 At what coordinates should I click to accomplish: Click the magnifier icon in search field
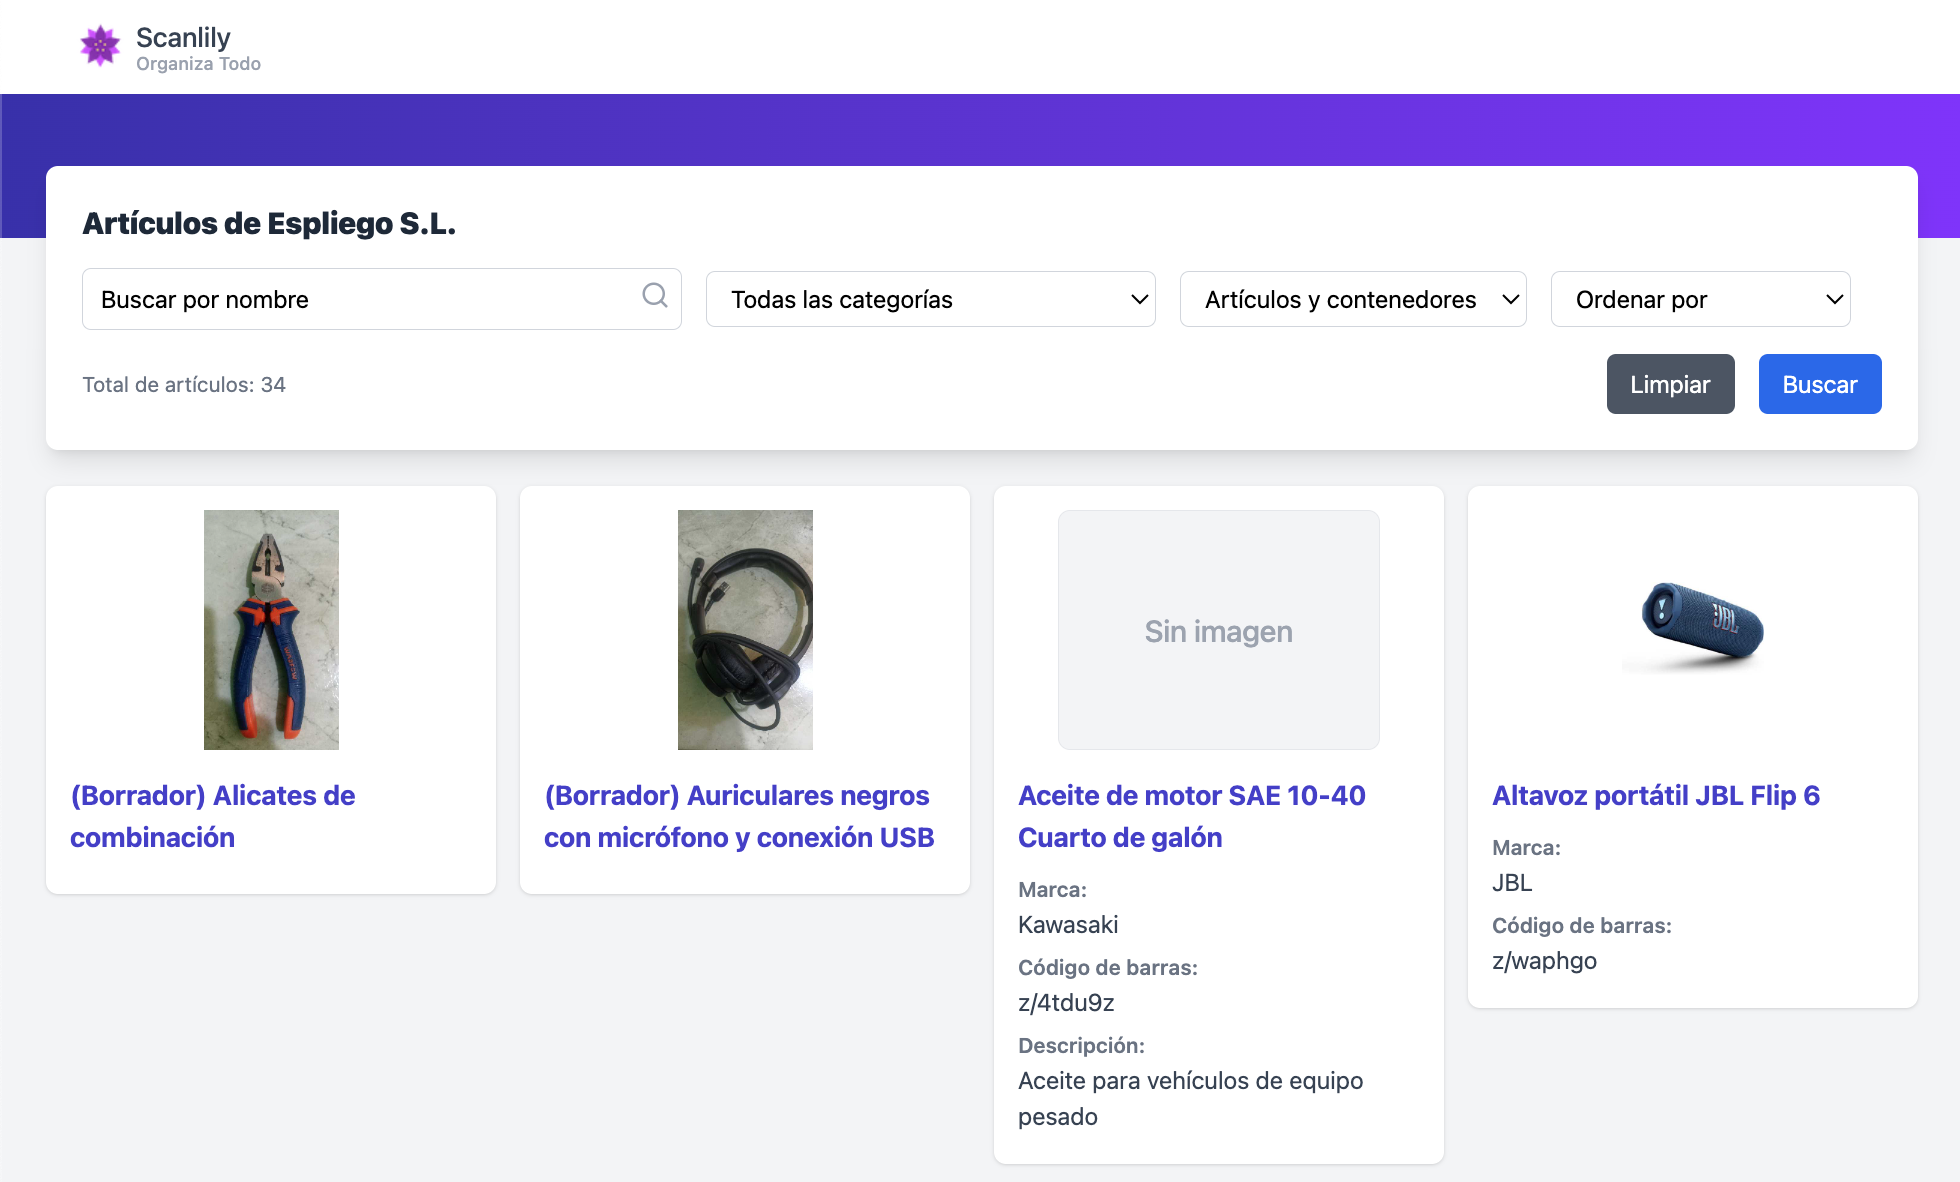655,295
